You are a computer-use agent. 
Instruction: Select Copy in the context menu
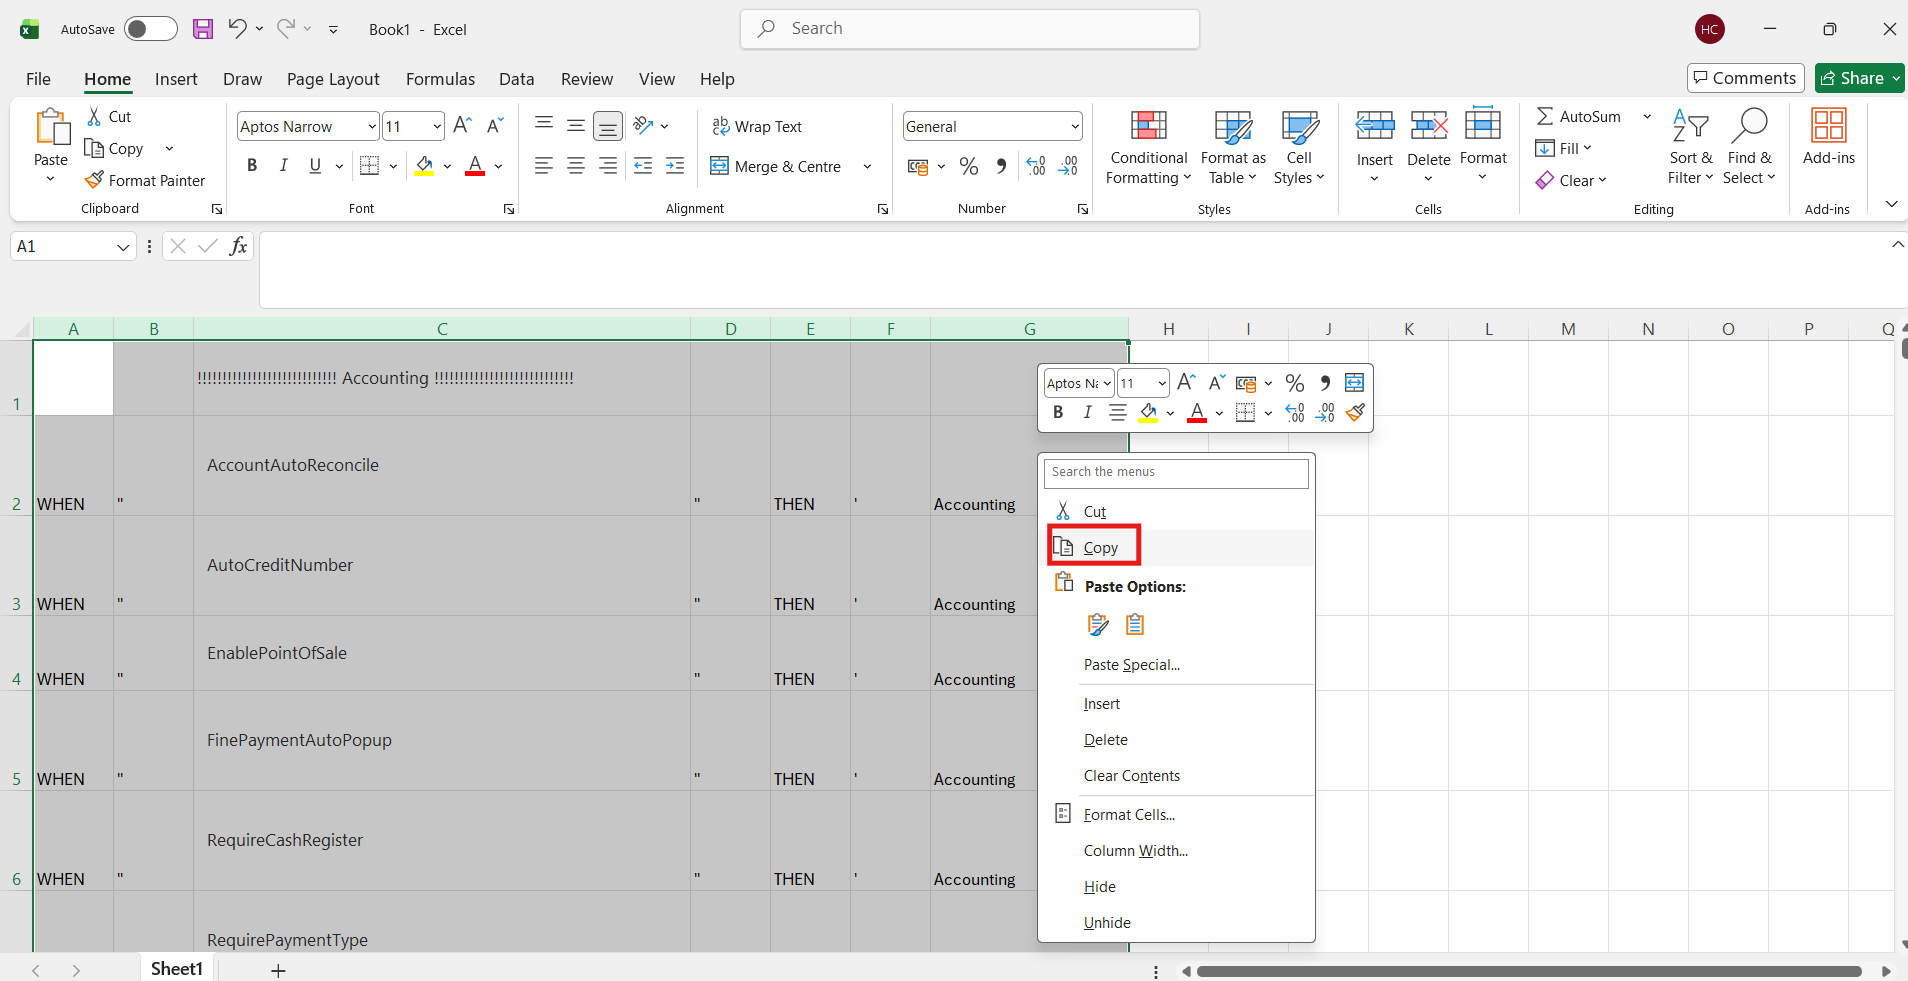pos(1099,547)
